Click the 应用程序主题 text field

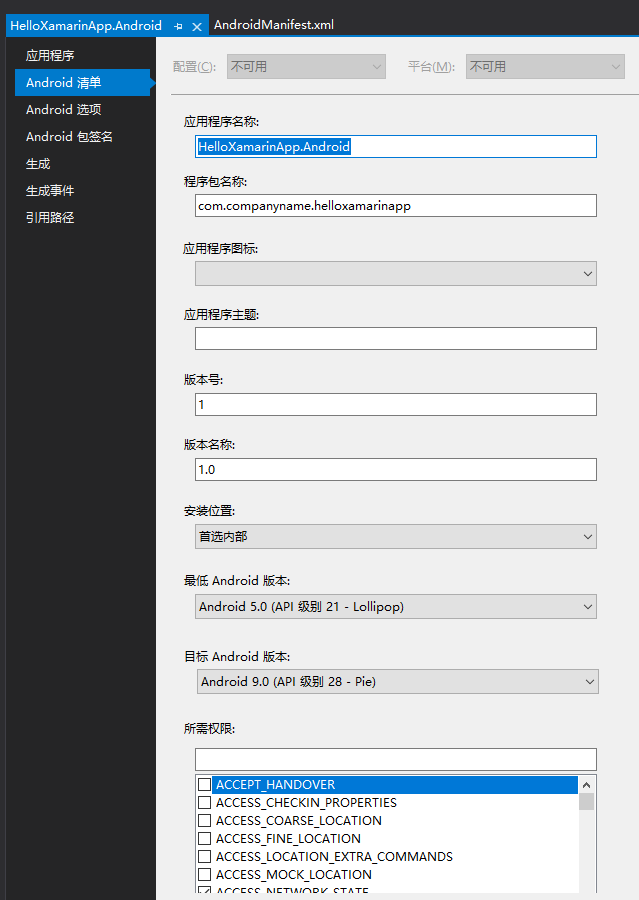point(396,339)
